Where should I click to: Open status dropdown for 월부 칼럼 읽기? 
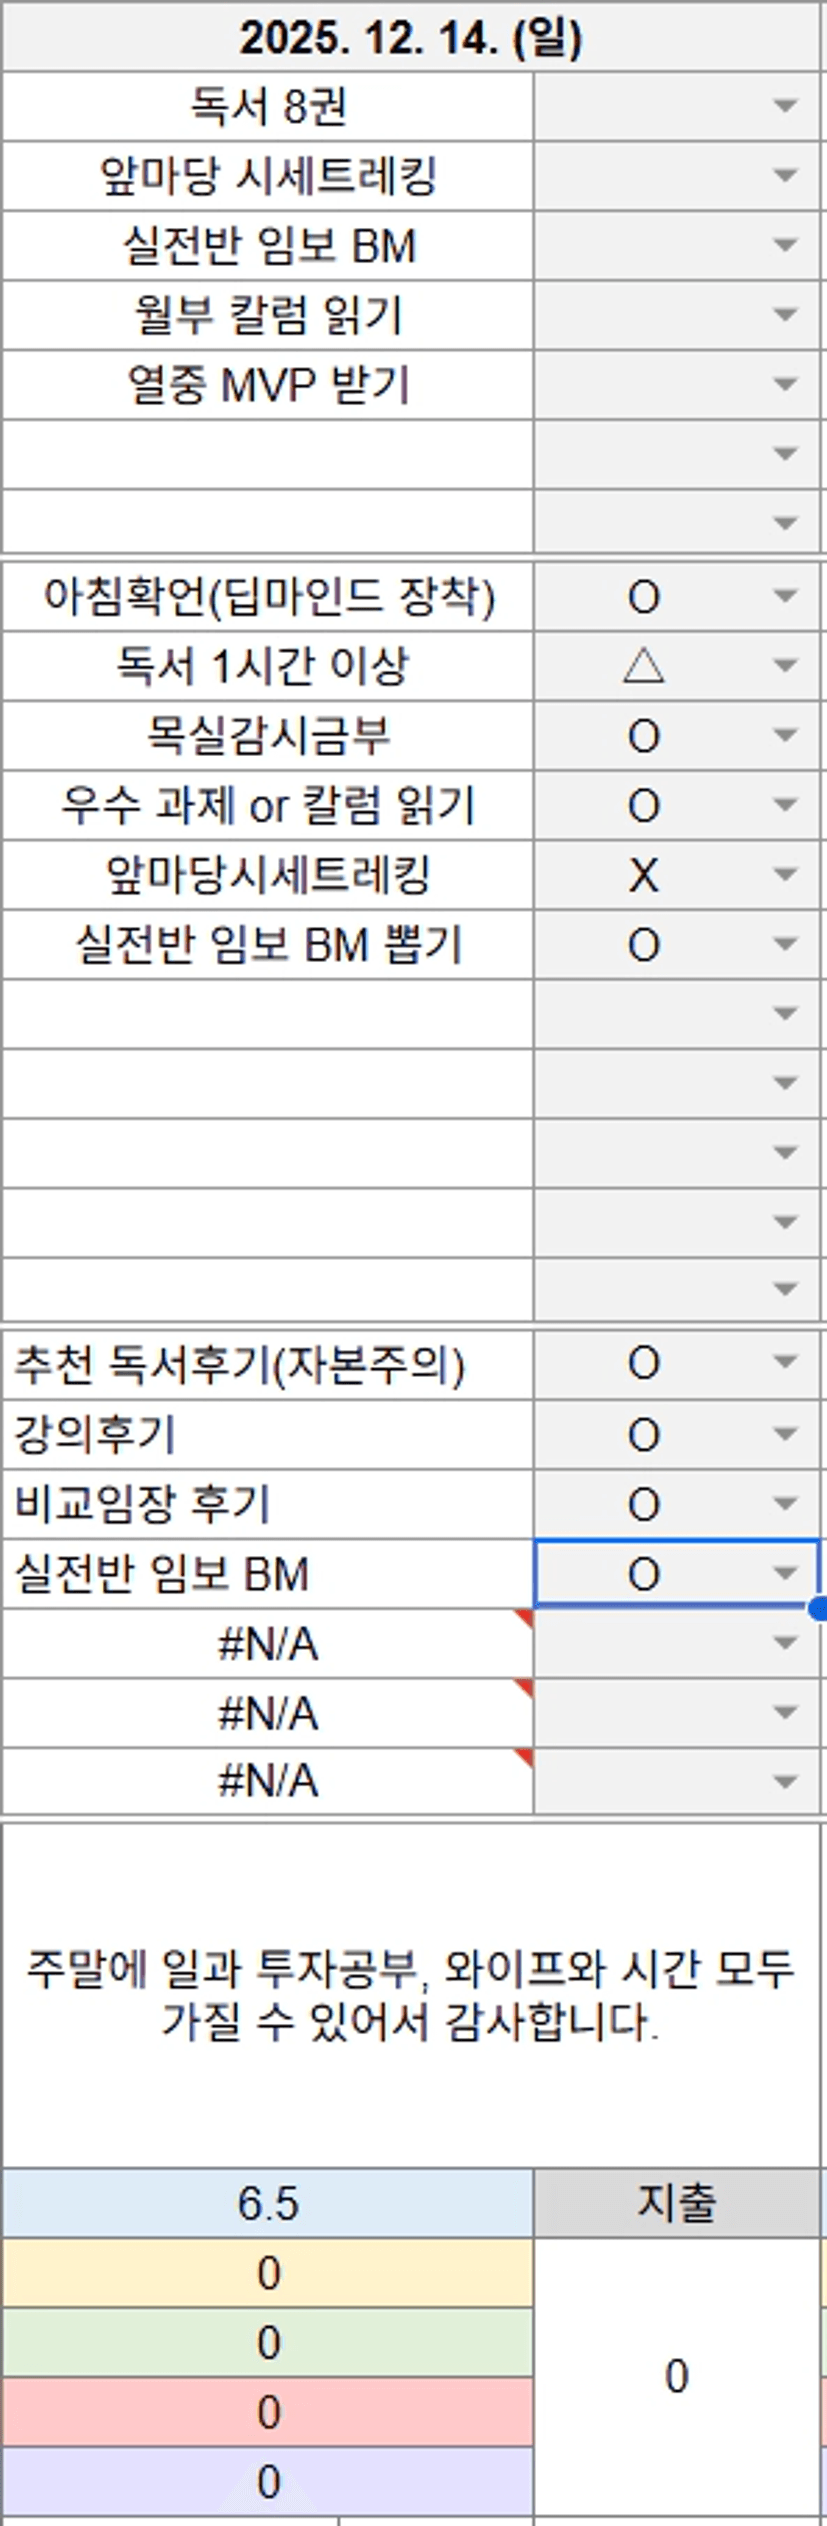[785, 315]
